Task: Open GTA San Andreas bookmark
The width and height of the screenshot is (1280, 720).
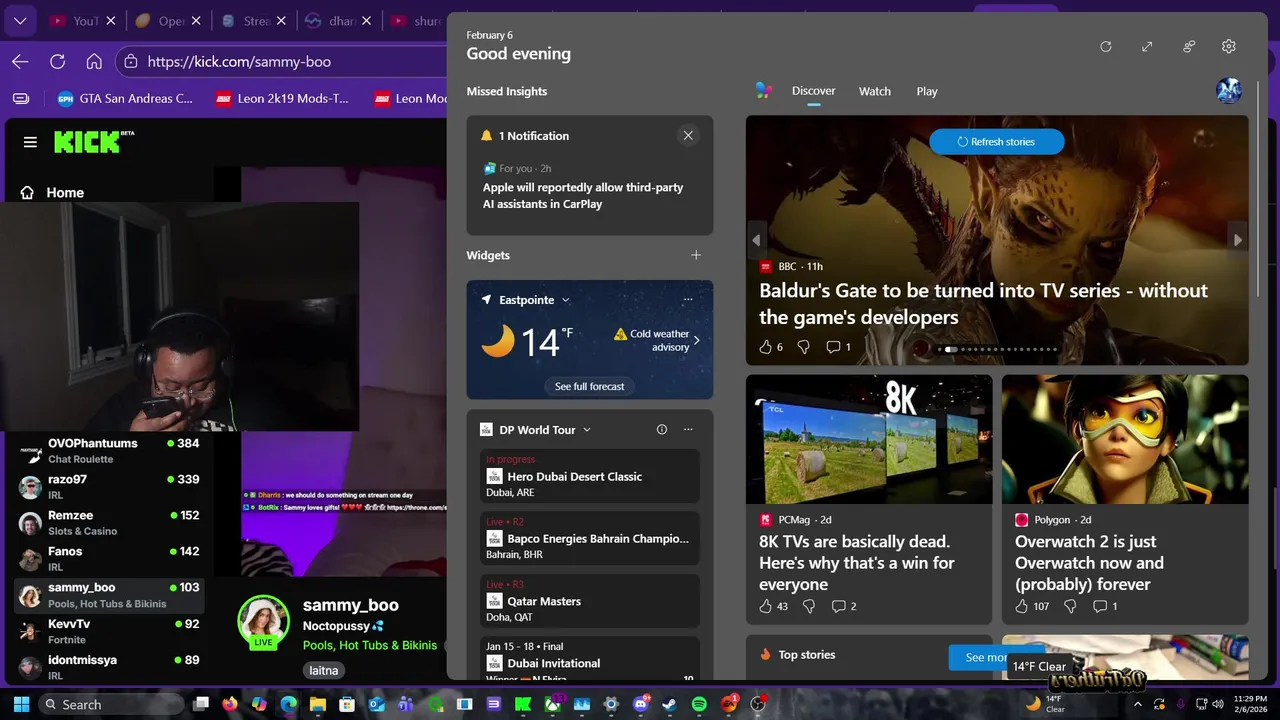Action: tap(125, 98)
